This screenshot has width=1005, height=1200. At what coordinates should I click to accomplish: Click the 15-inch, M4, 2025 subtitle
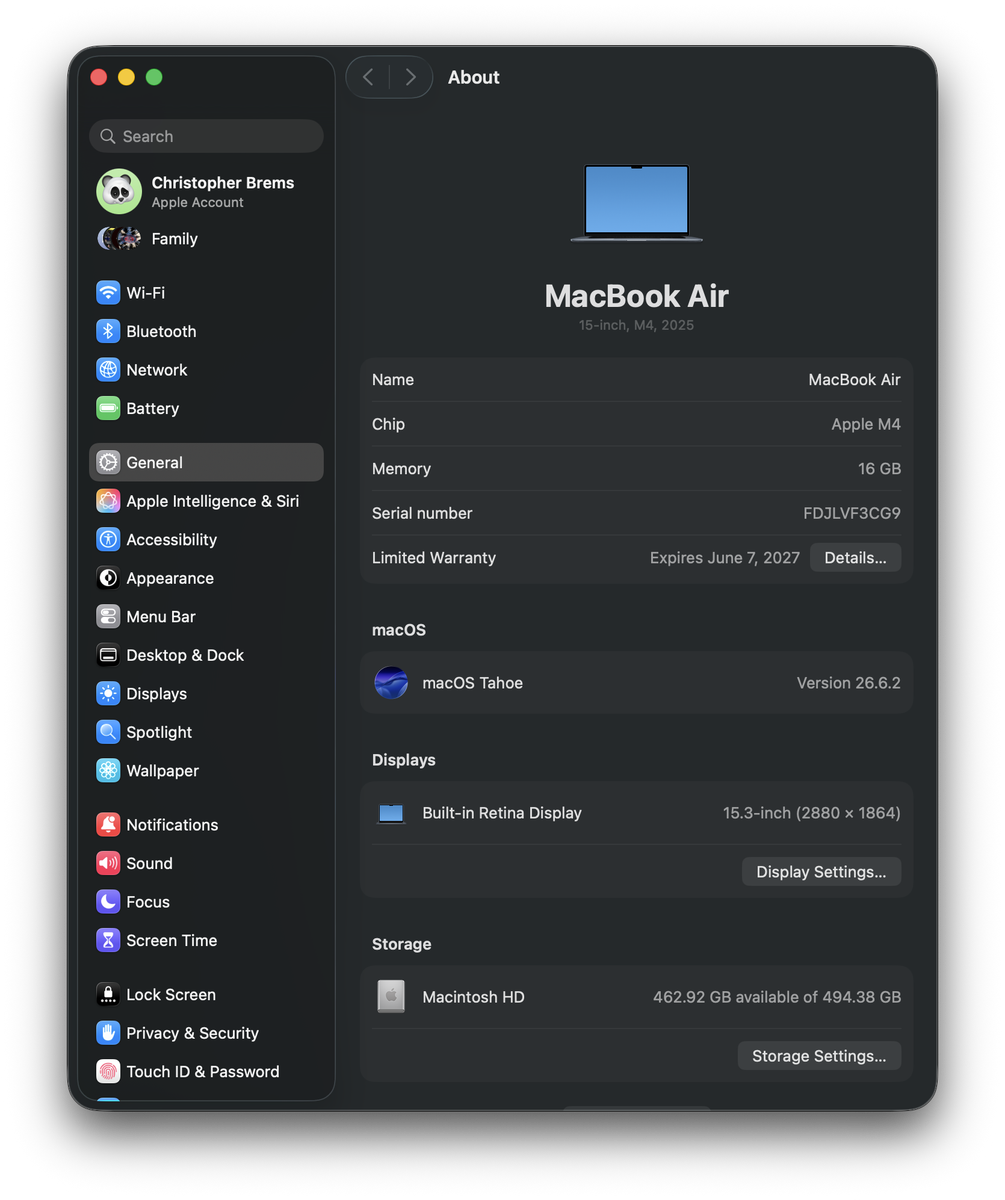(x=636, y=325)
